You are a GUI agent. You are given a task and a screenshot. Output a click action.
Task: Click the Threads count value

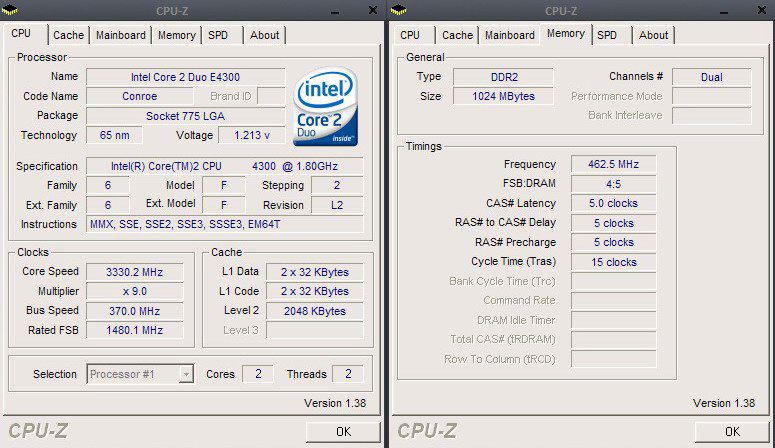(348, 374)
